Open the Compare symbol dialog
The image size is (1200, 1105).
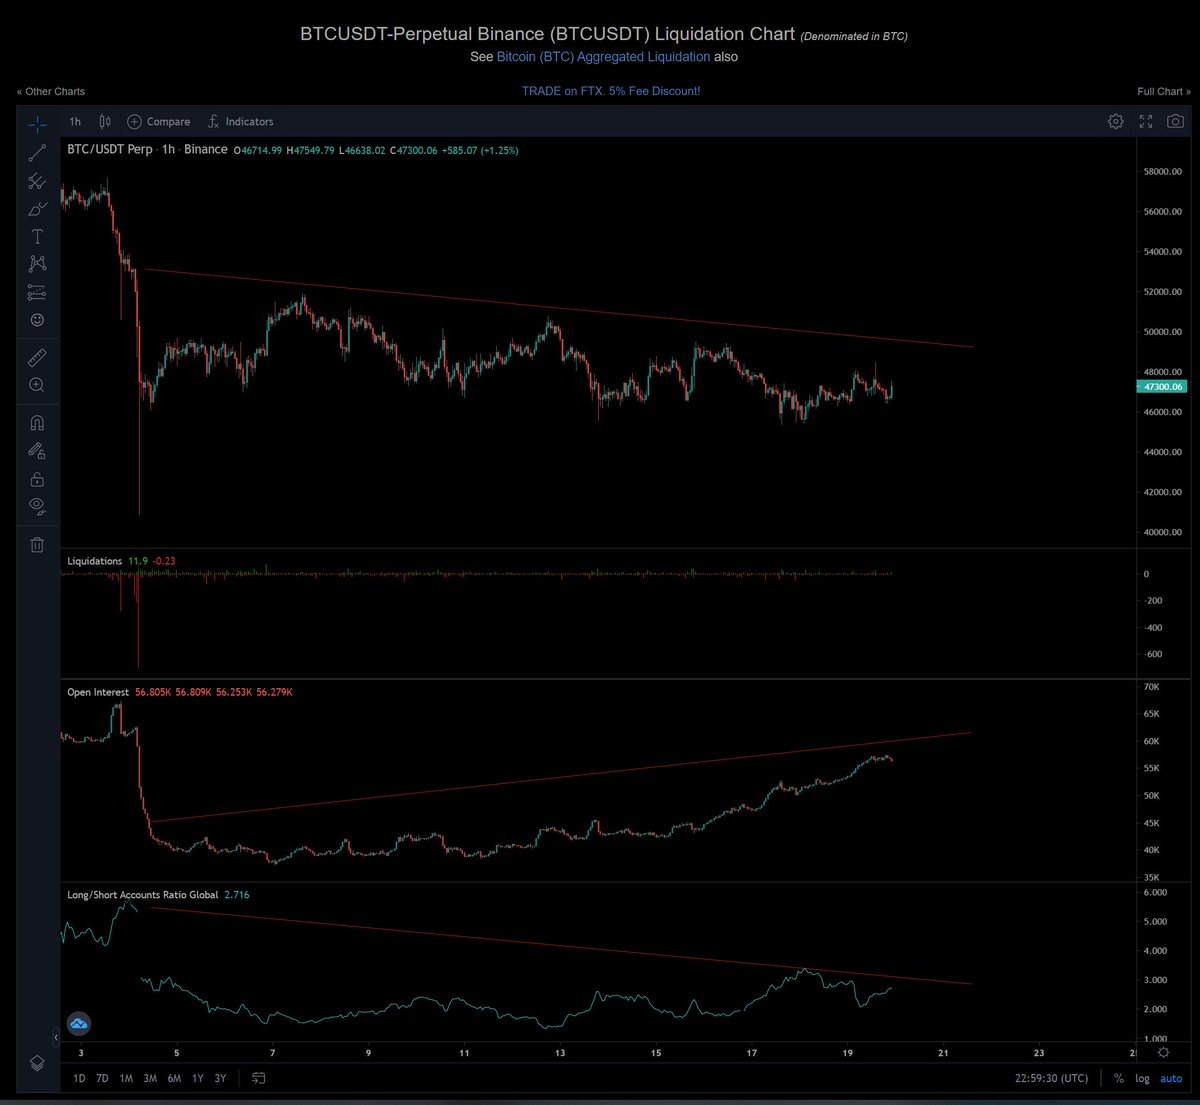(x=158, y=121)
